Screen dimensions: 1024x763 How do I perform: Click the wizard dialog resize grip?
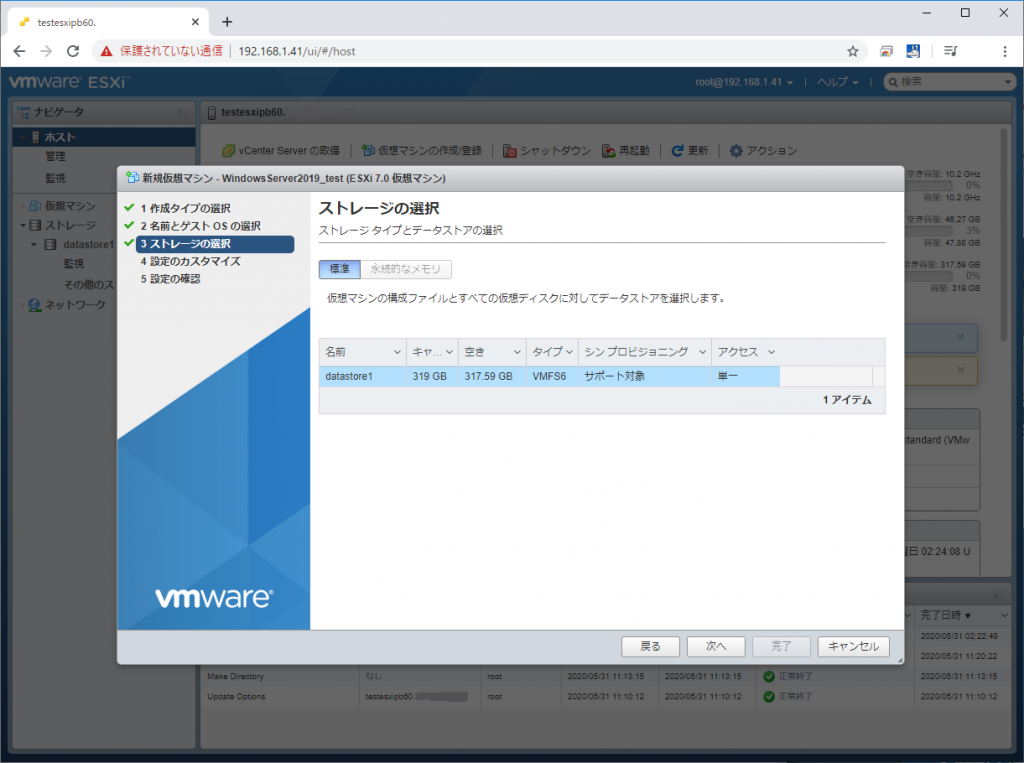[900, 660]
